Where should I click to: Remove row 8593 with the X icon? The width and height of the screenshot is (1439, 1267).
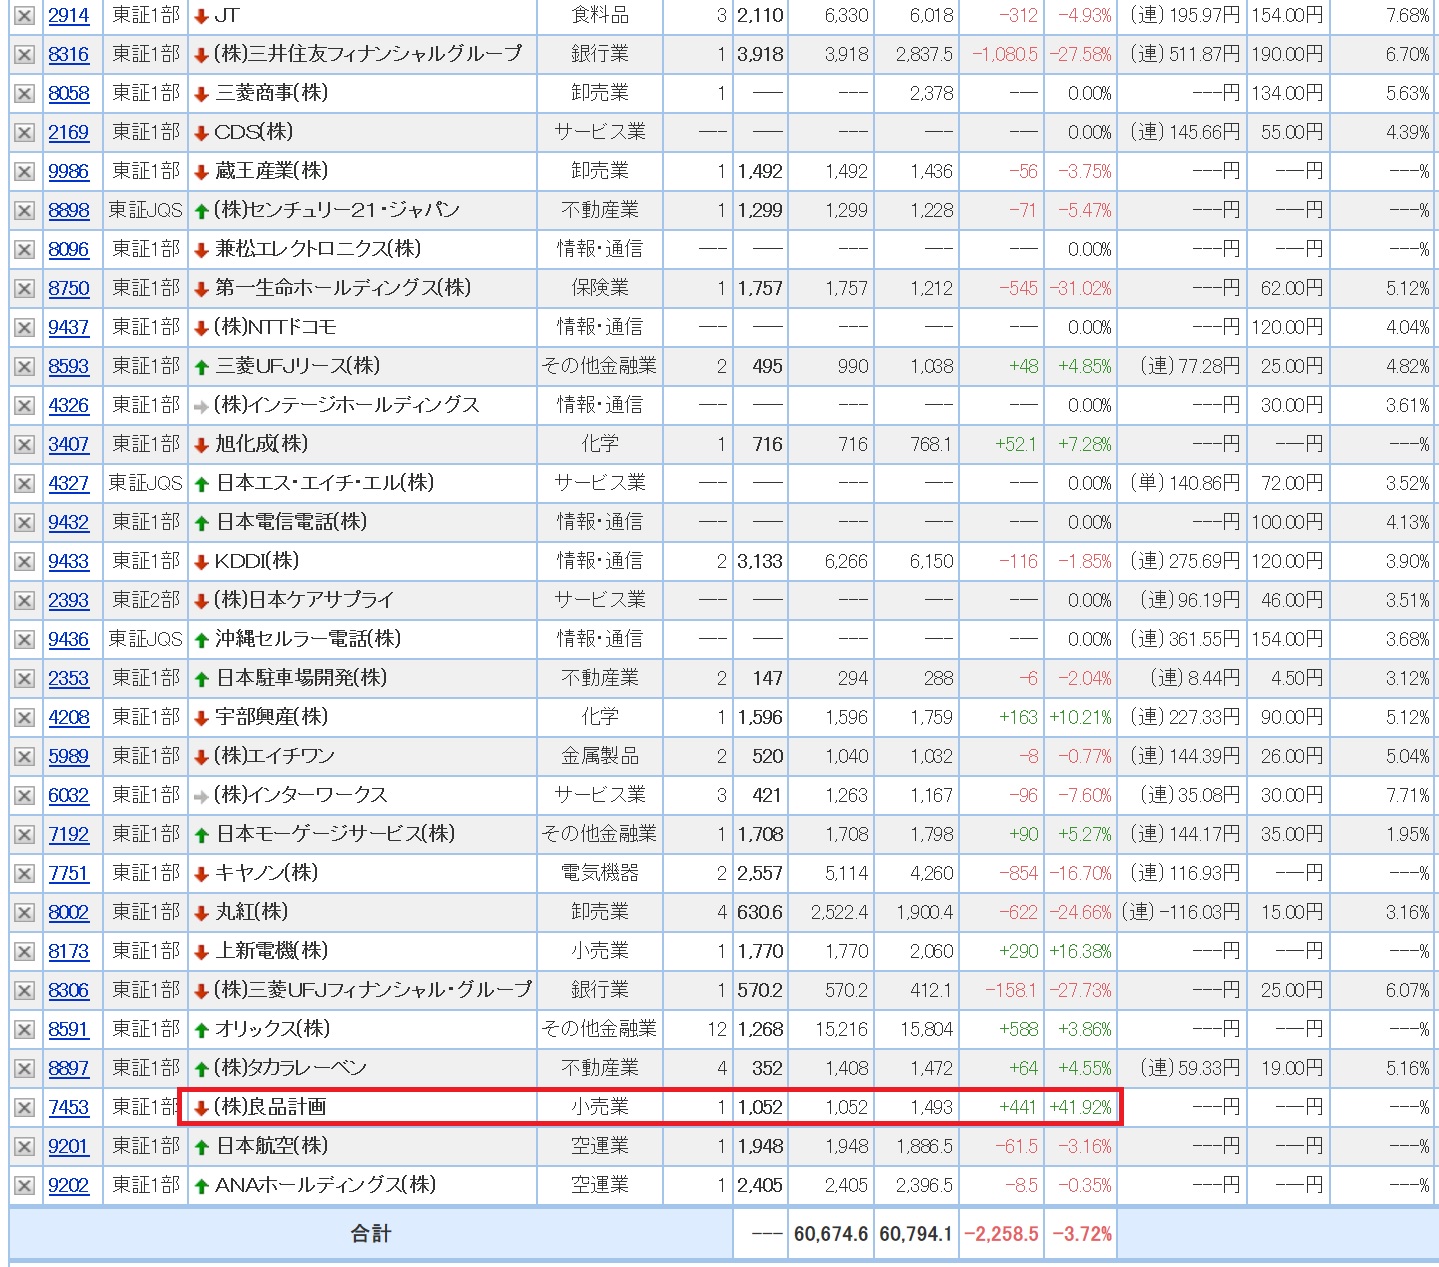pyautogui.click(x=25, y=367)
